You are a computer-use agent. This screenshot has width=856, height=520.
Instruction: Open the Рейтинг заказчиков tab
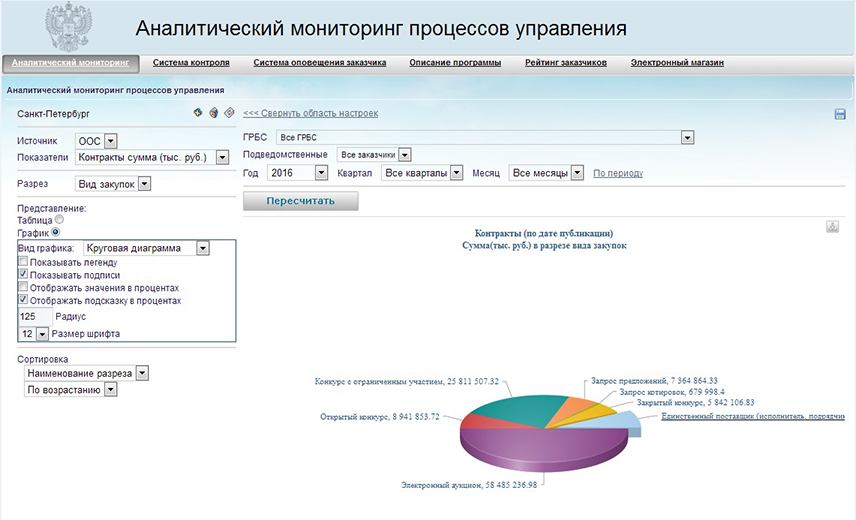[x=565, y=63]
